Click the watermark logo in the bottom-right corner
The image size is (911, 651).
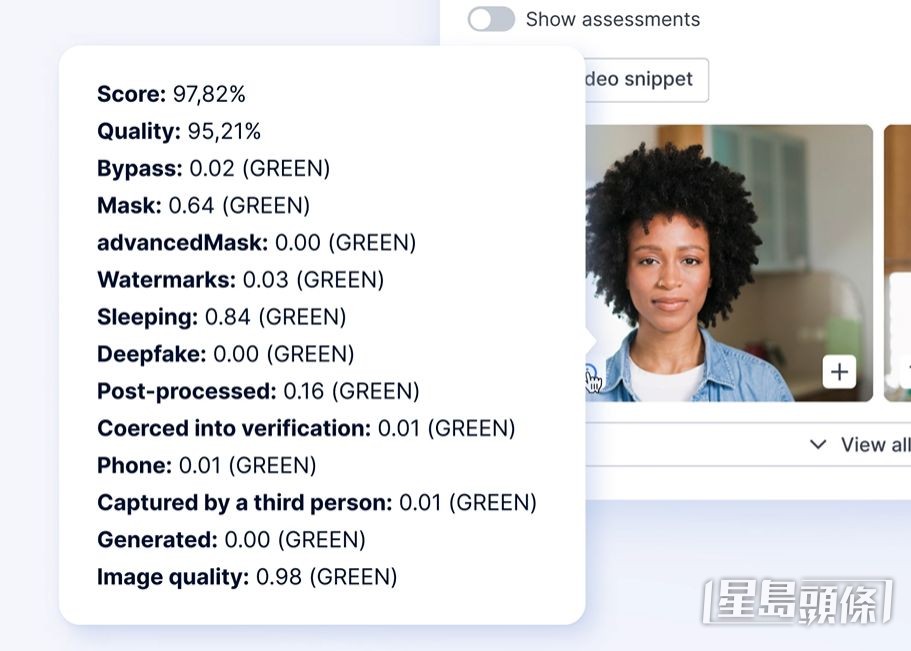pos(797,602)
